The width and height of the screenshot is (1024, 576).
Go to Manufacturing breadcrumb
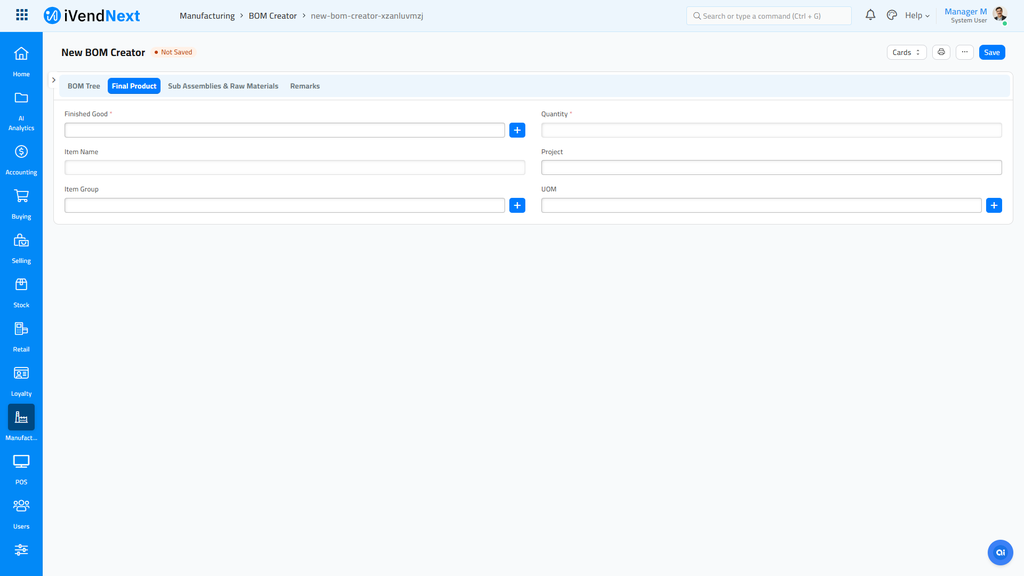[x=207, y=16]
